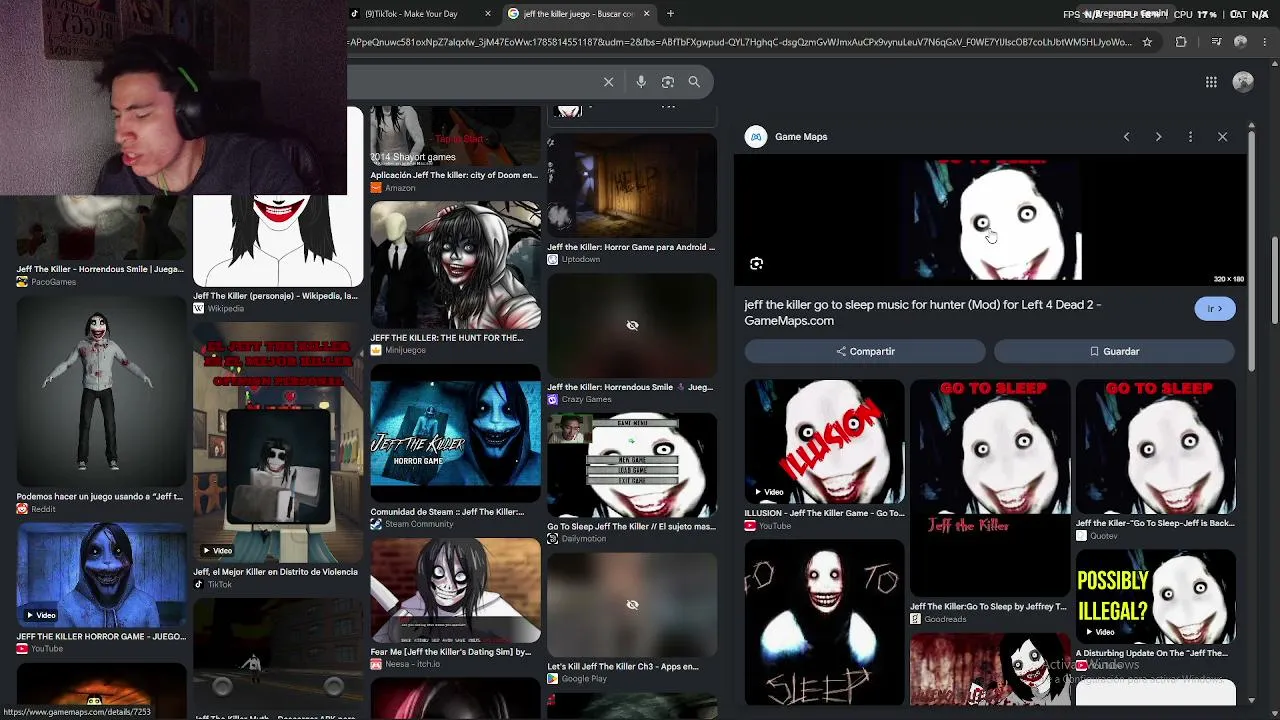Click the browser address bar URL
Viewport: 1280px width, 720px height.
pos(740,42)
